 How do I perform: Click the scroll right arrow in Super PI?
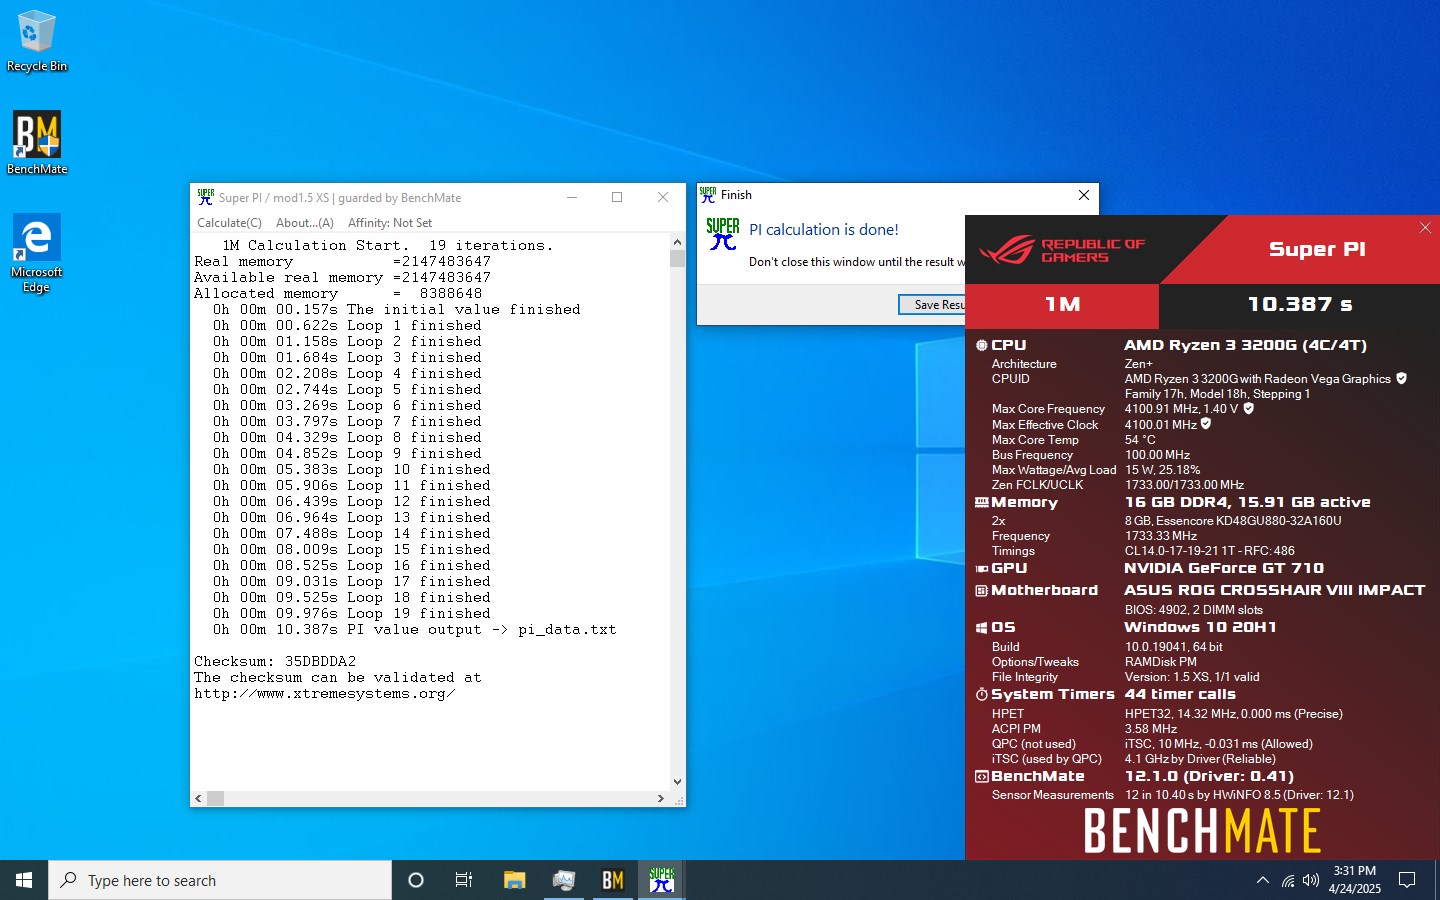point(661,798)
